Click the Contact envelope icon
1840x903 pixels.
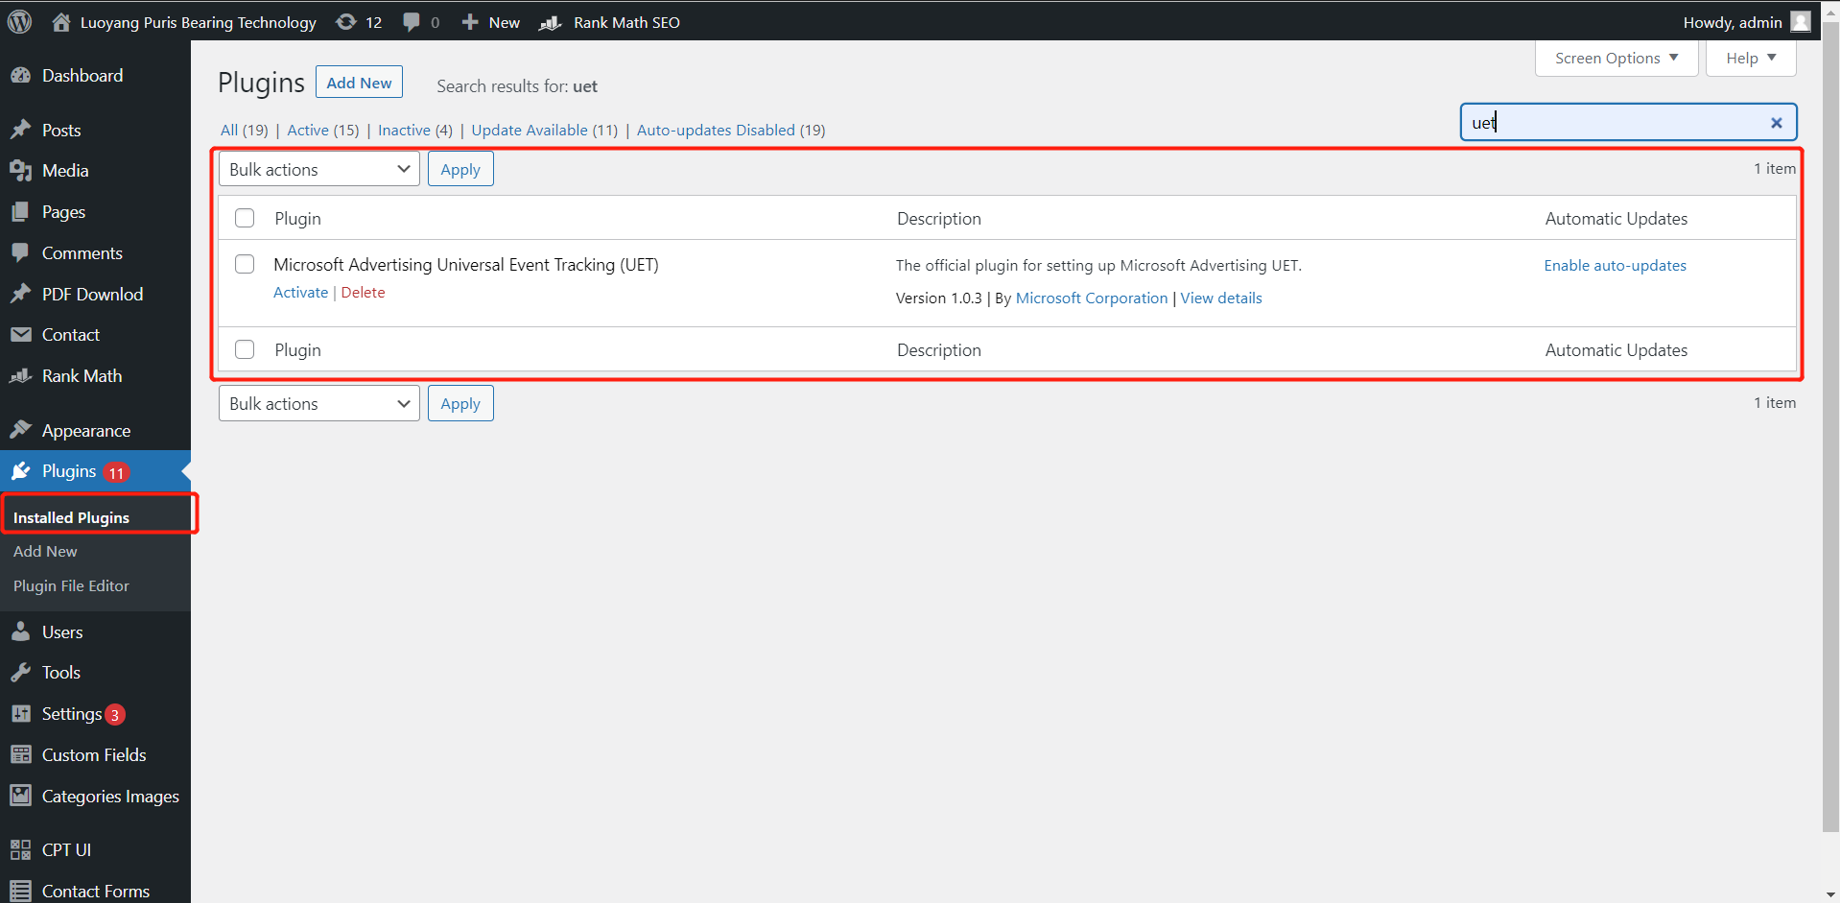click(x=21, y=335)
